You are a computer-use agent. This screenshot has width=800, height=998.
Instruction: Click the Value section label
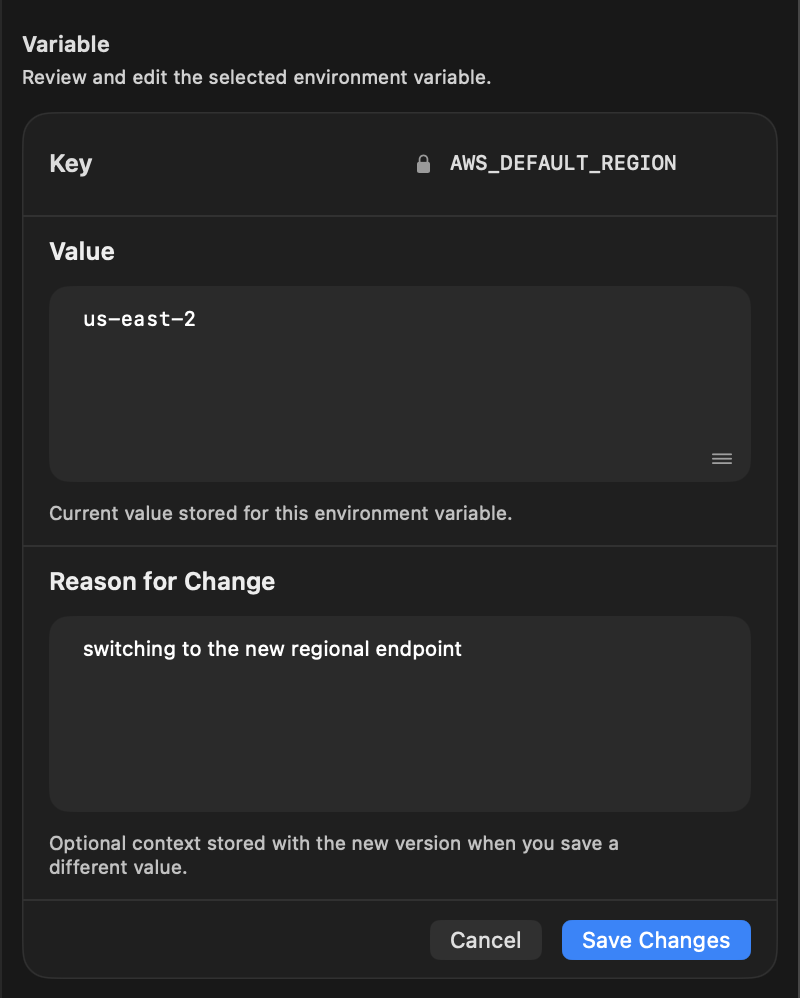(x=81, y=251)
